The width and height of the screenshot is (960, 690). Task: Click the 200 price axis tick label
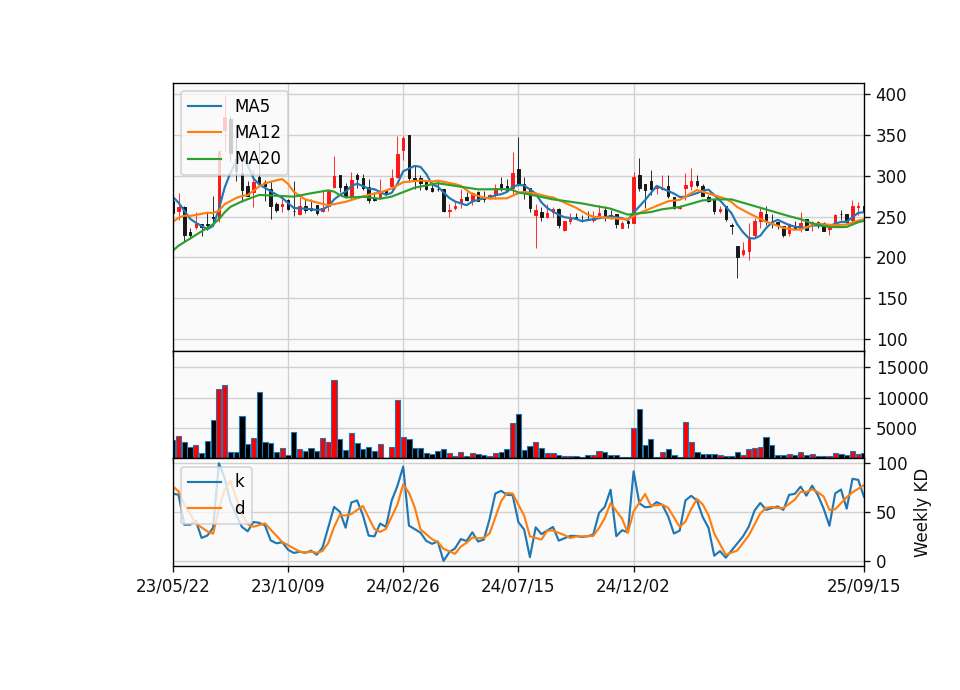coord(891,258)
